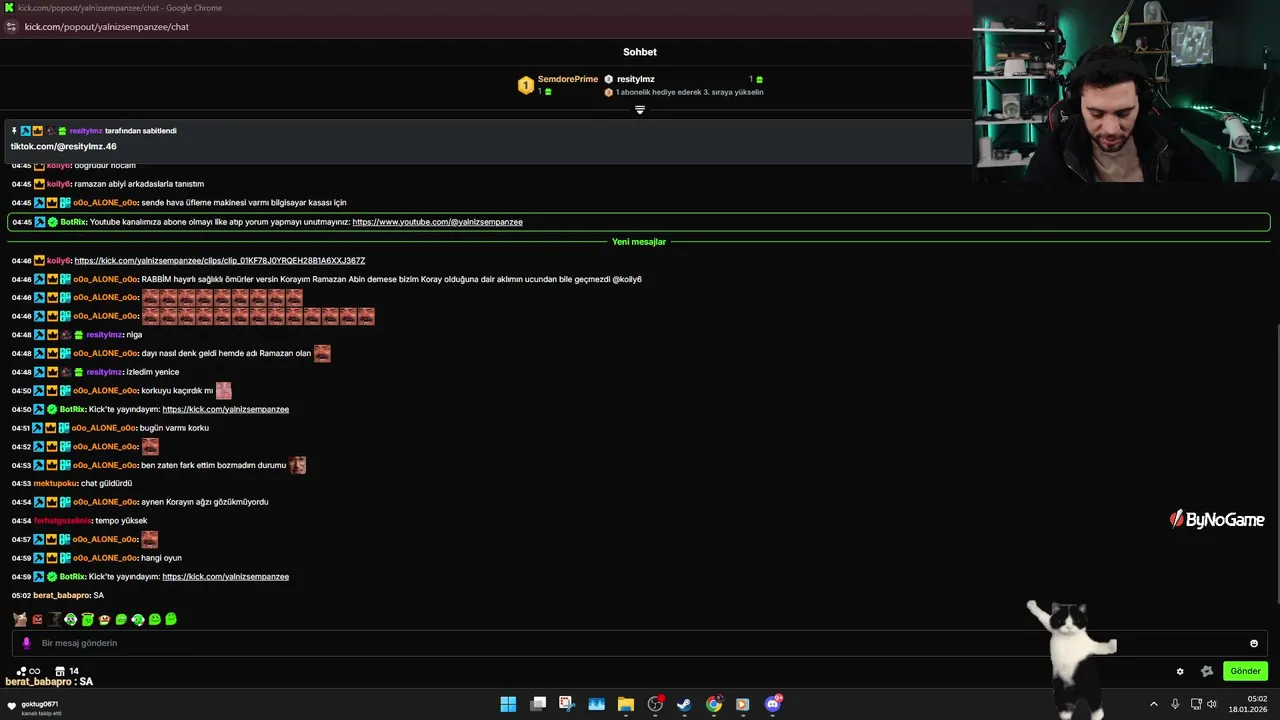Open Steam from the taskbar
The width and height of the screenshot is (1280, 720).
pyautogui.click(x=684, y=704)
